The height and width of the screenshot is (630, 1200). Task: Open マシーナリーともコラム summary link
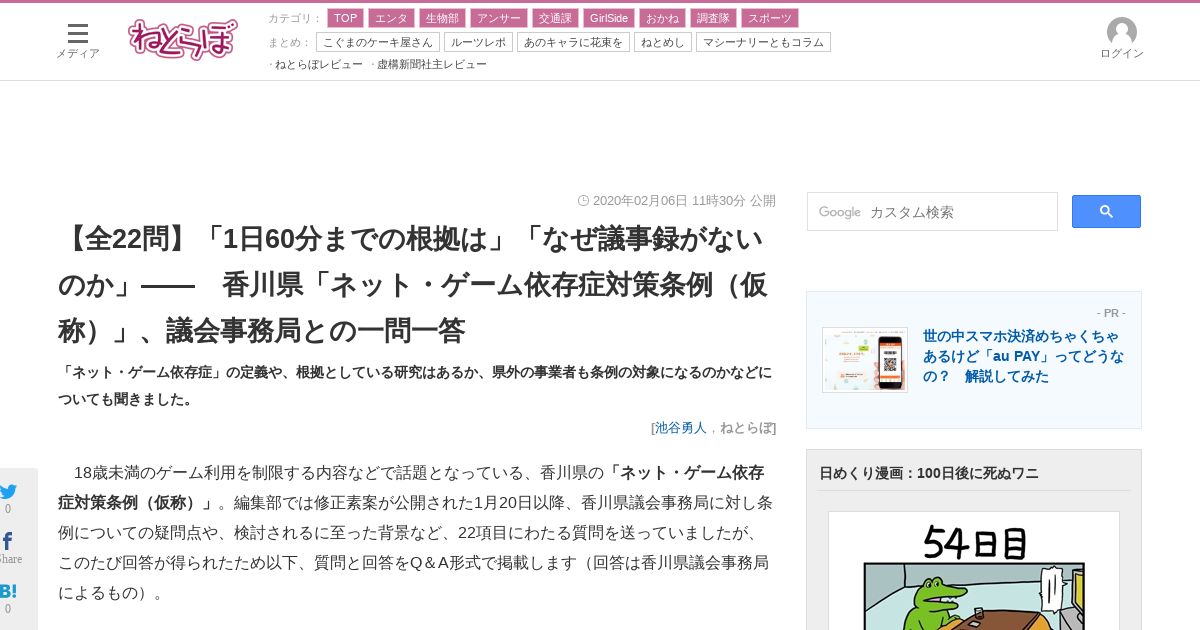763,42
